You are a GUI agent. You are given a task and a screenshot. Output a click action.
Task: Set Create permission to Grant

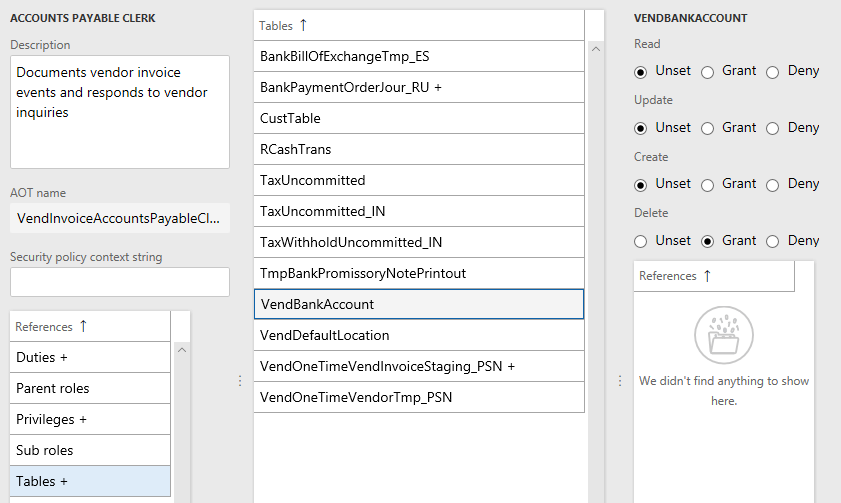707,185
